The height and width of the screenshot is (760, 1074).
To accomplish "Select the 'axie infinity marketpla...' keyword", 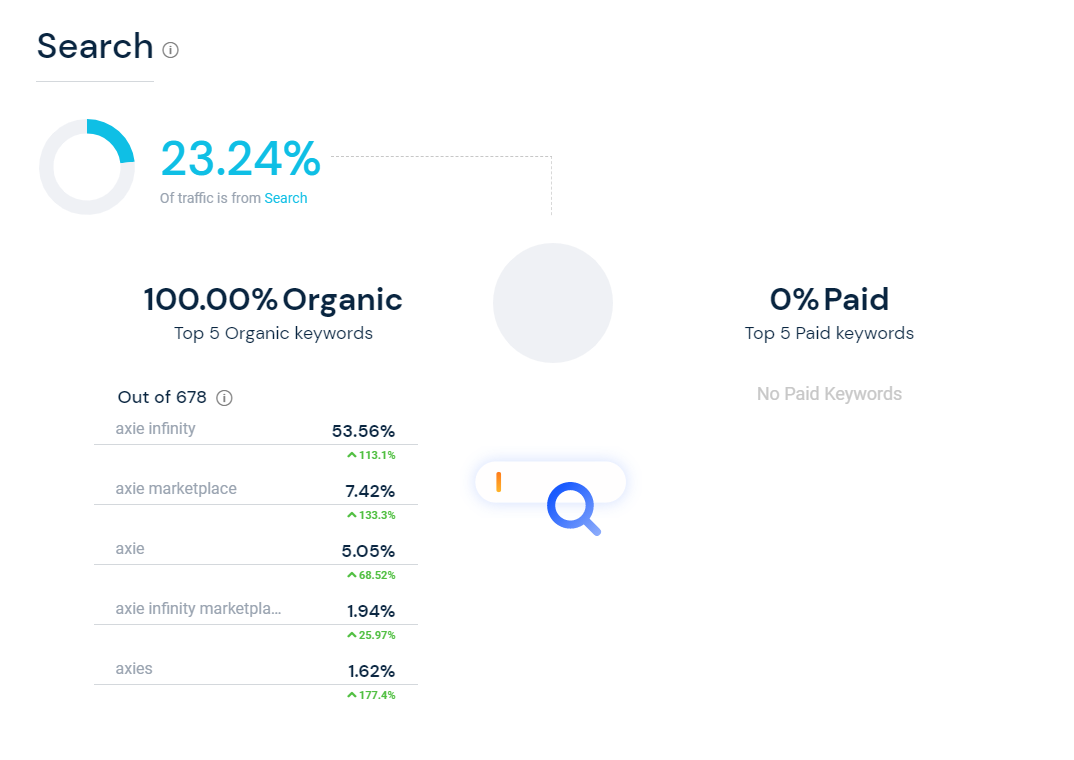I will coord(198,609).
